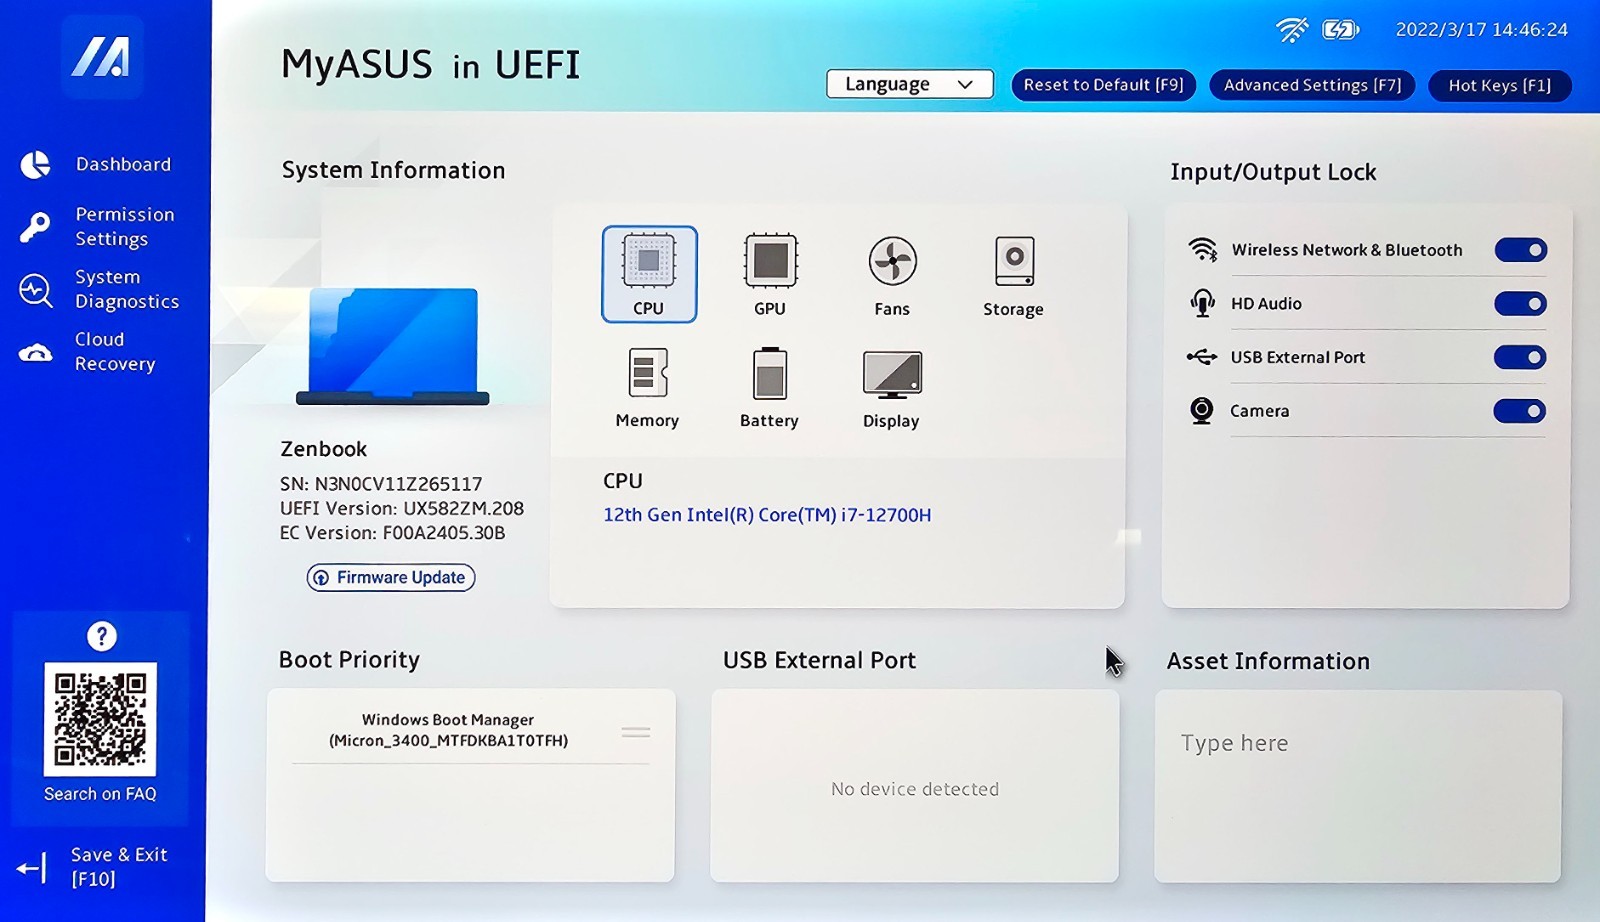The width and height of the screenshot is (1600, 922).
Task: Open the Language dropdown
Action: point(909,84)
